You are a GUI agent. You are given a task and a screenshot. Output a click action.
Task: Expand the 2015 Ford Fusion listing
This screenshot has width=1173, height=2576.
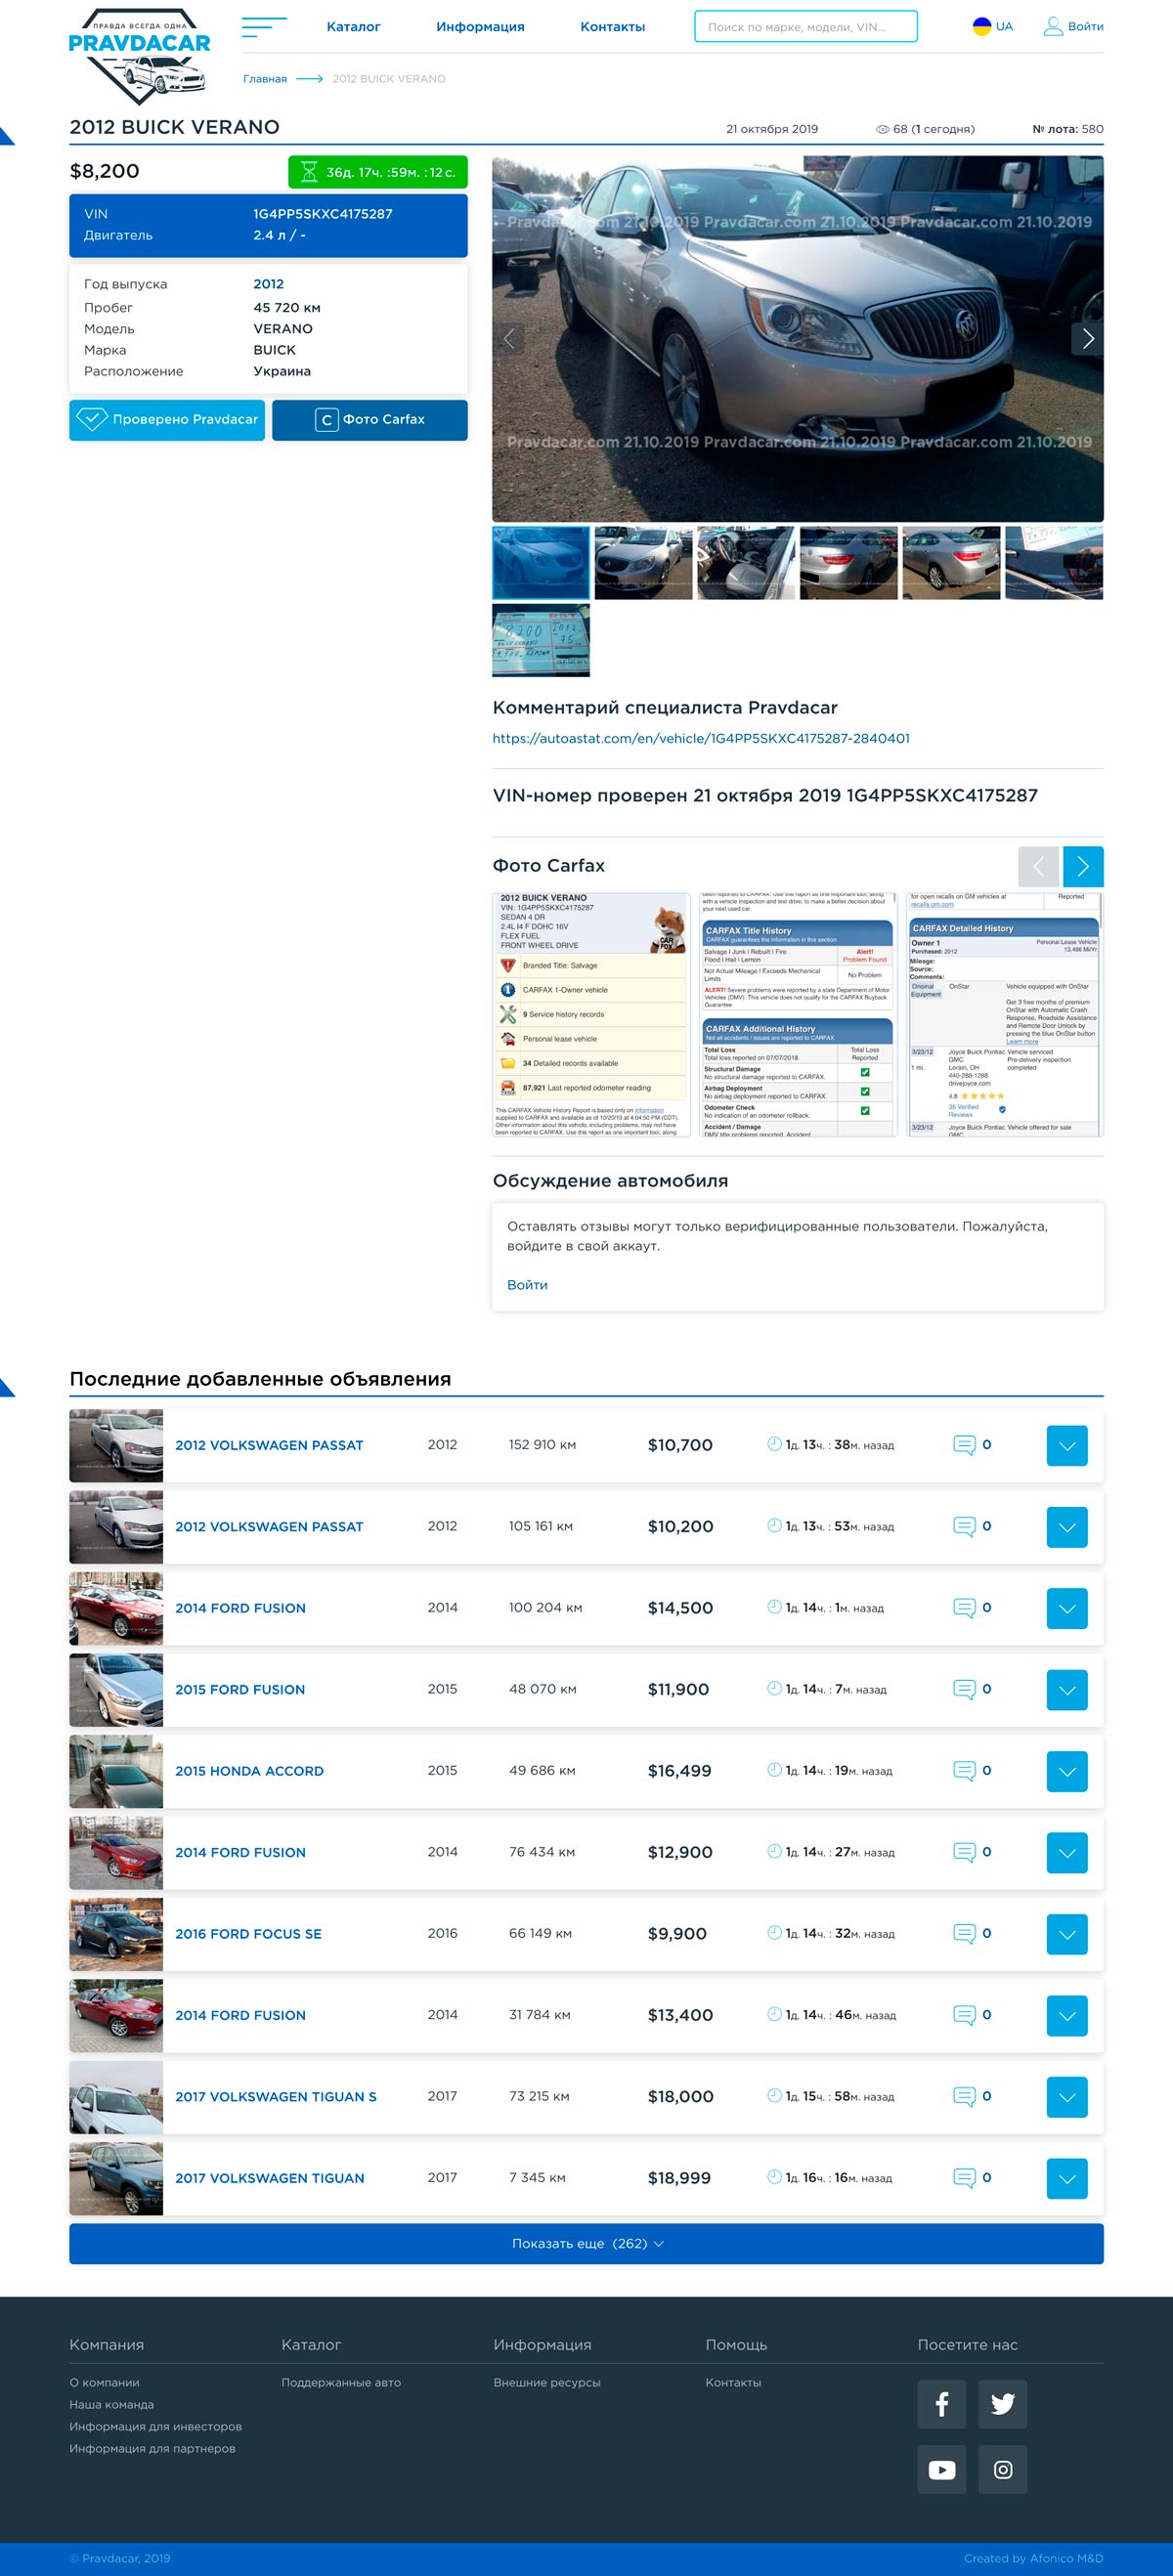[1067, 1690]
